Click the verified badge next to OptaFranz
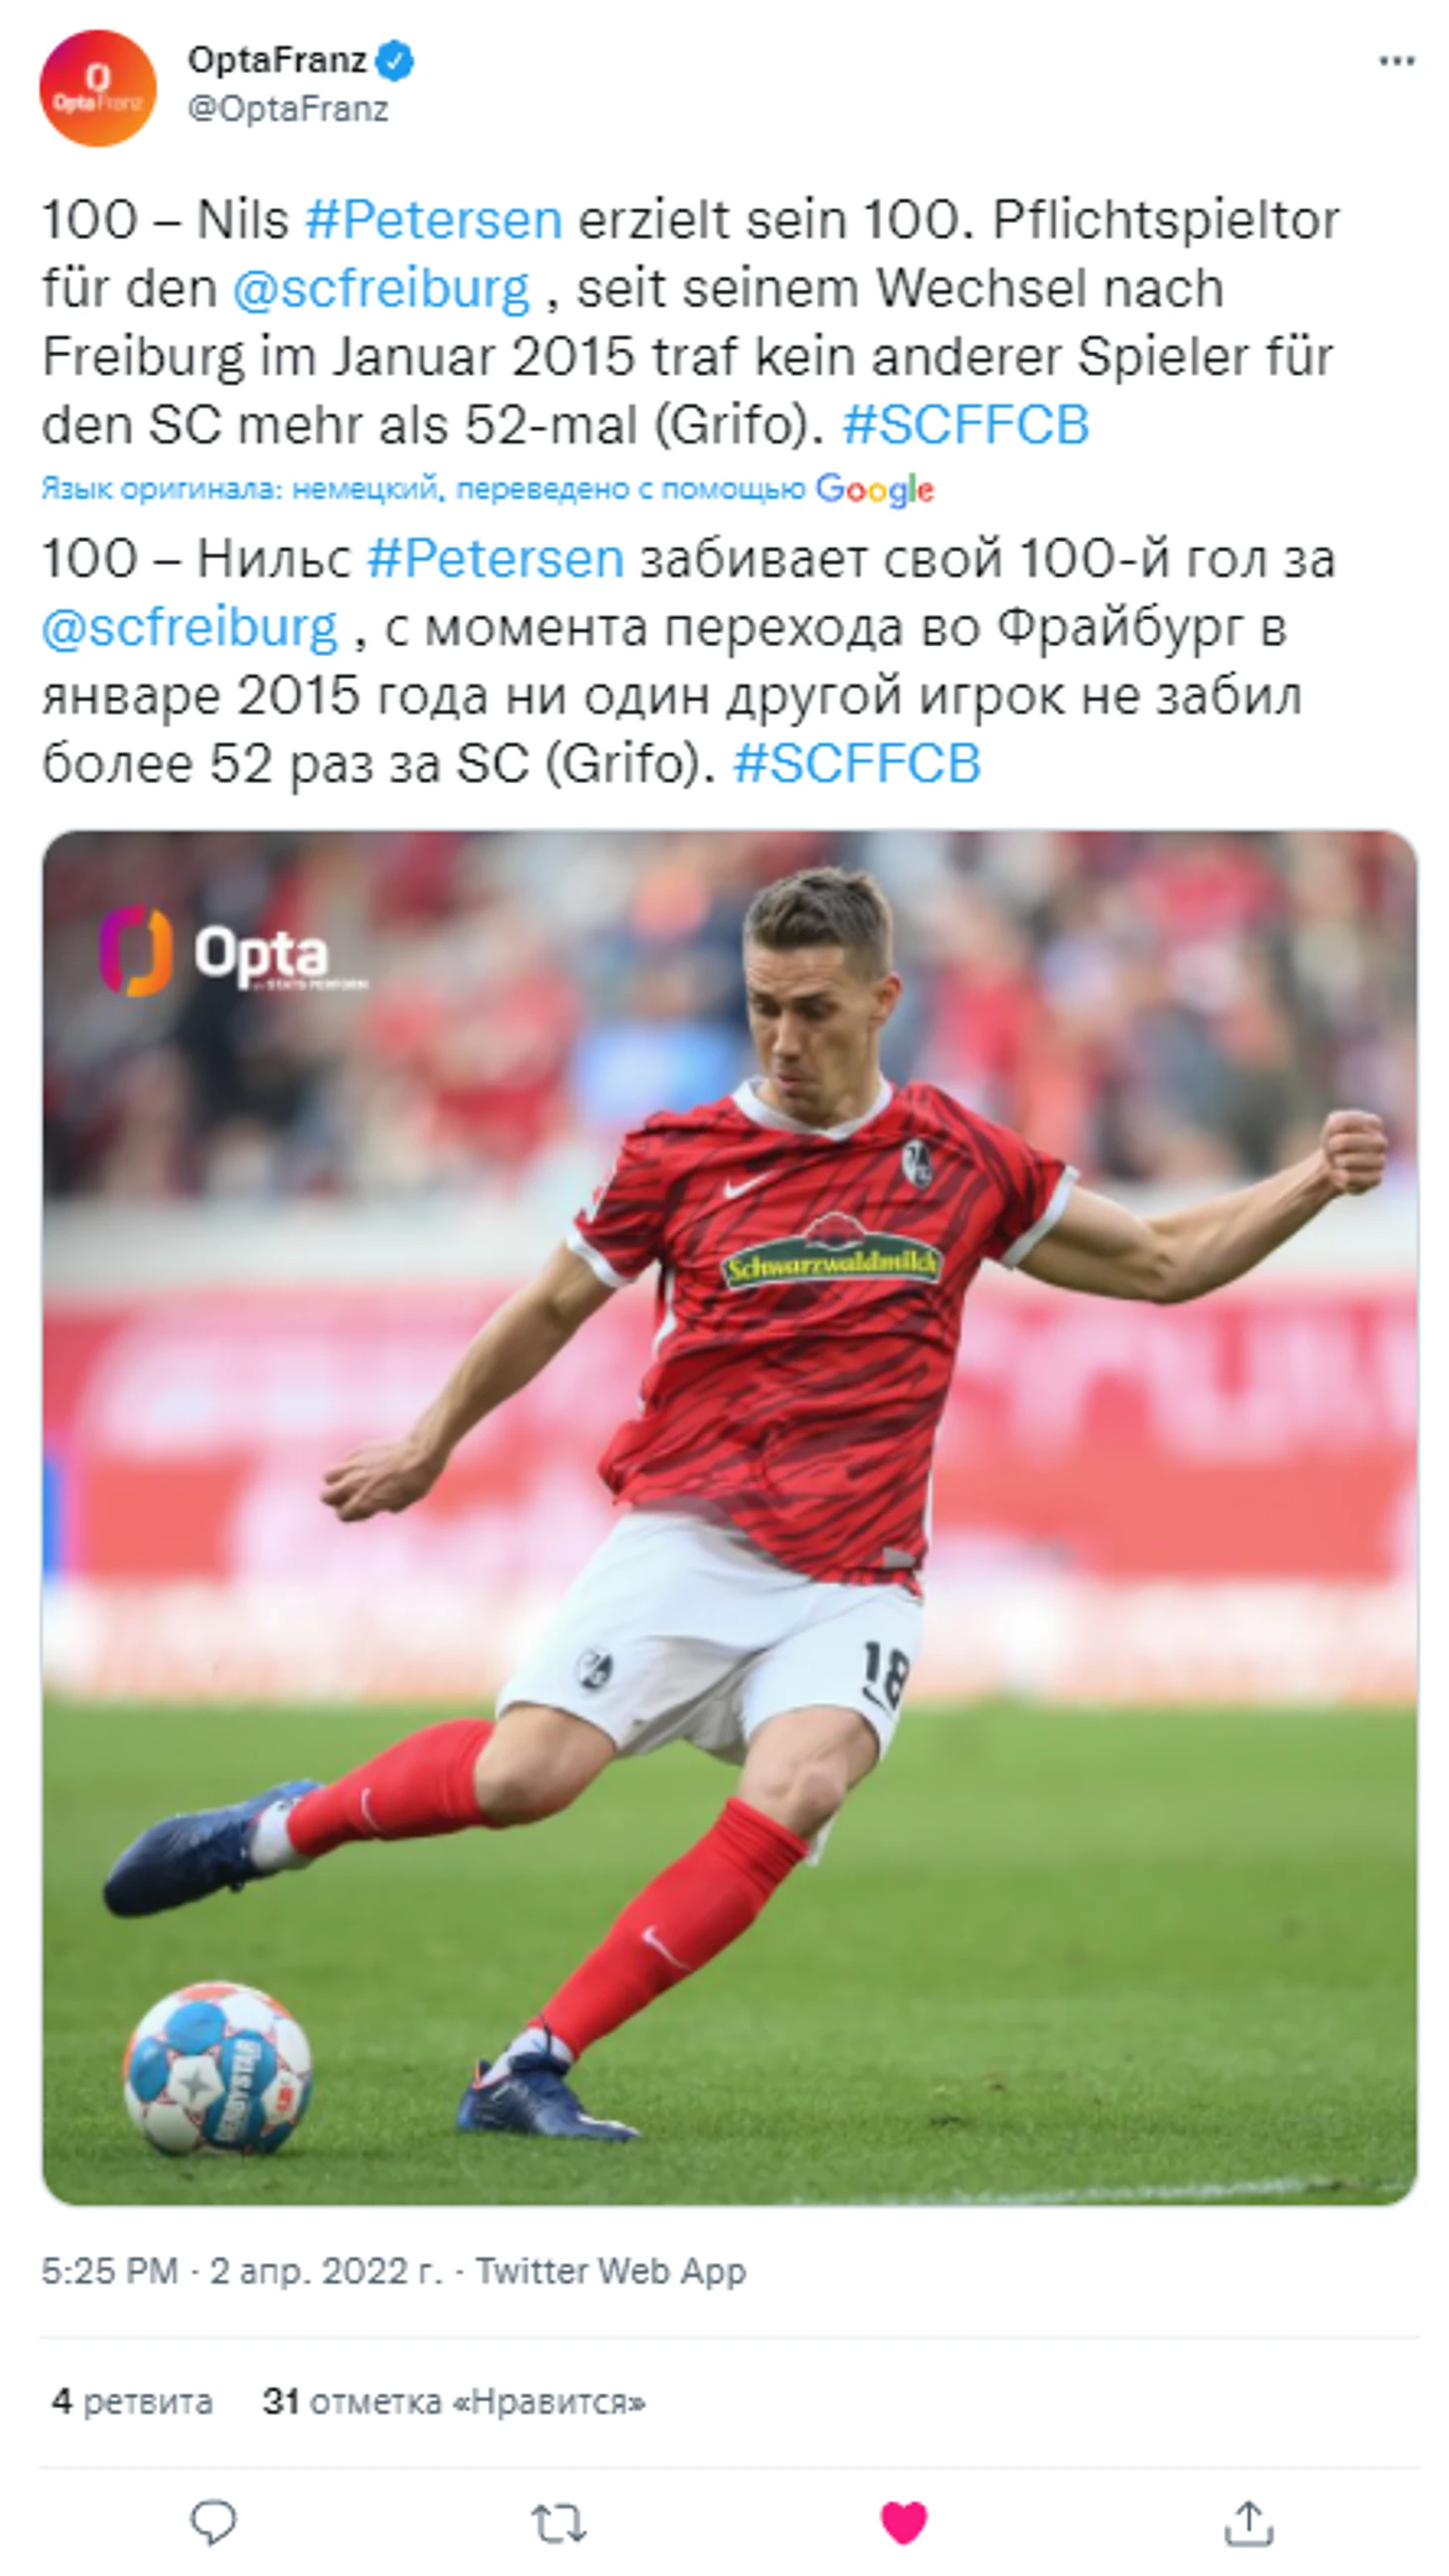This screenshot has height=2576, width=1449. click(x=395, y=62)
